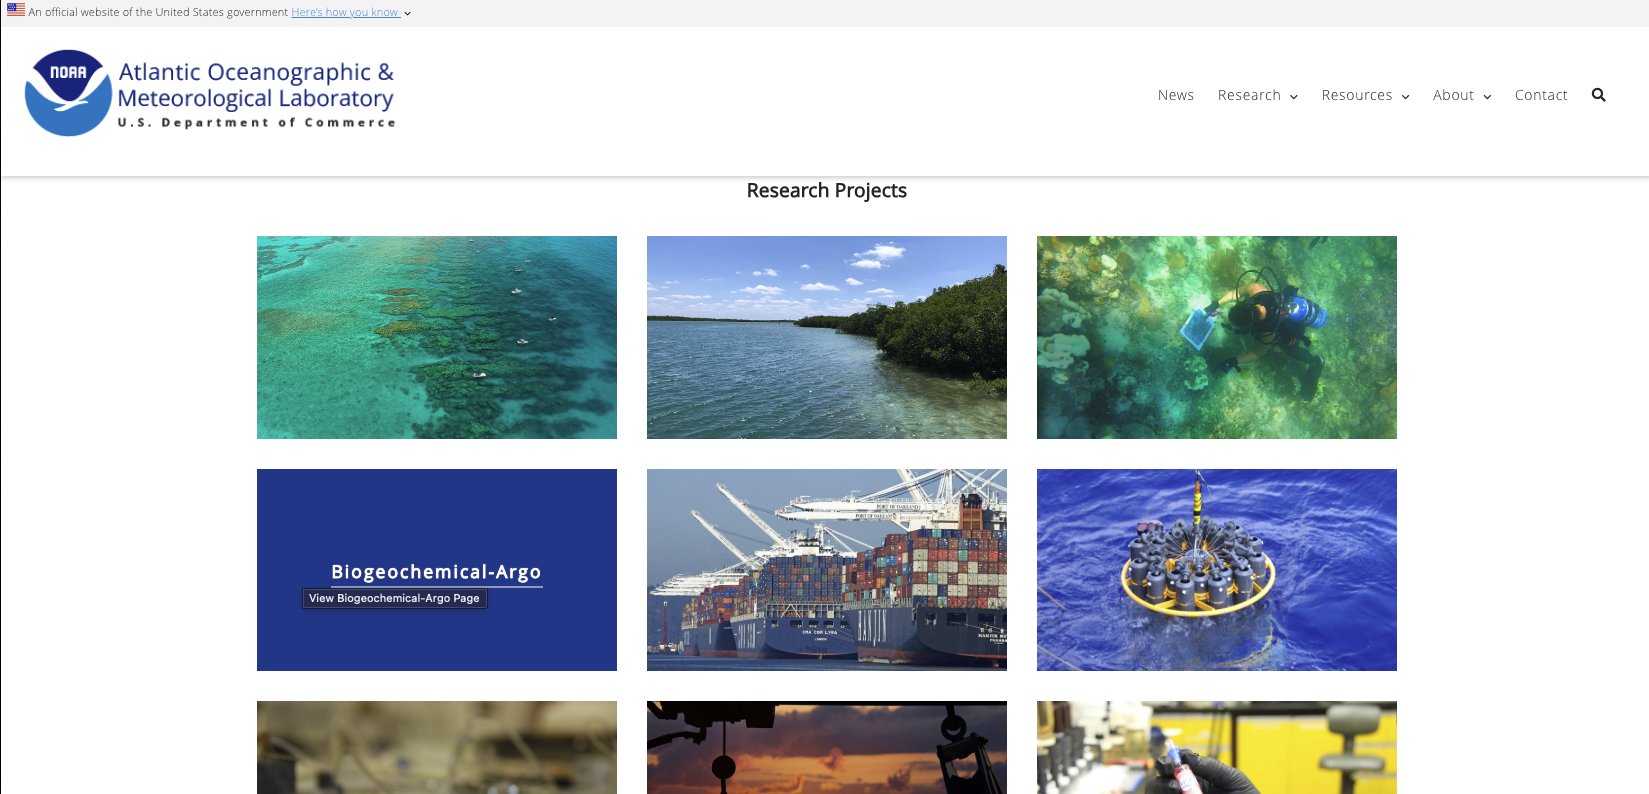Click the container ship project image
Viewport: 1649px width, 794px height.
click(827, 570)
